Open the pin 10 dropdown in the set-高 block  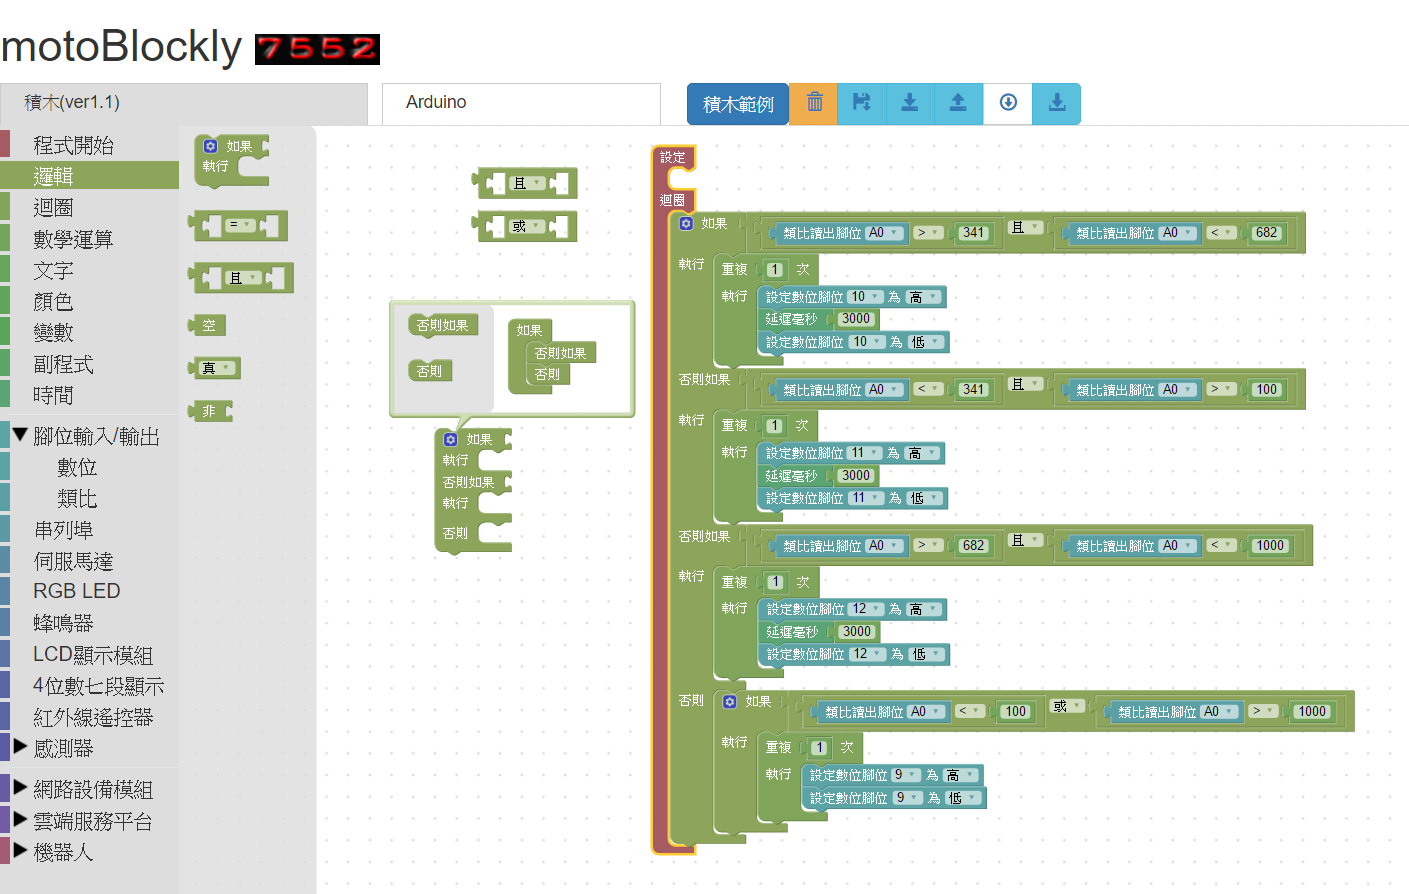coord(866,297)
